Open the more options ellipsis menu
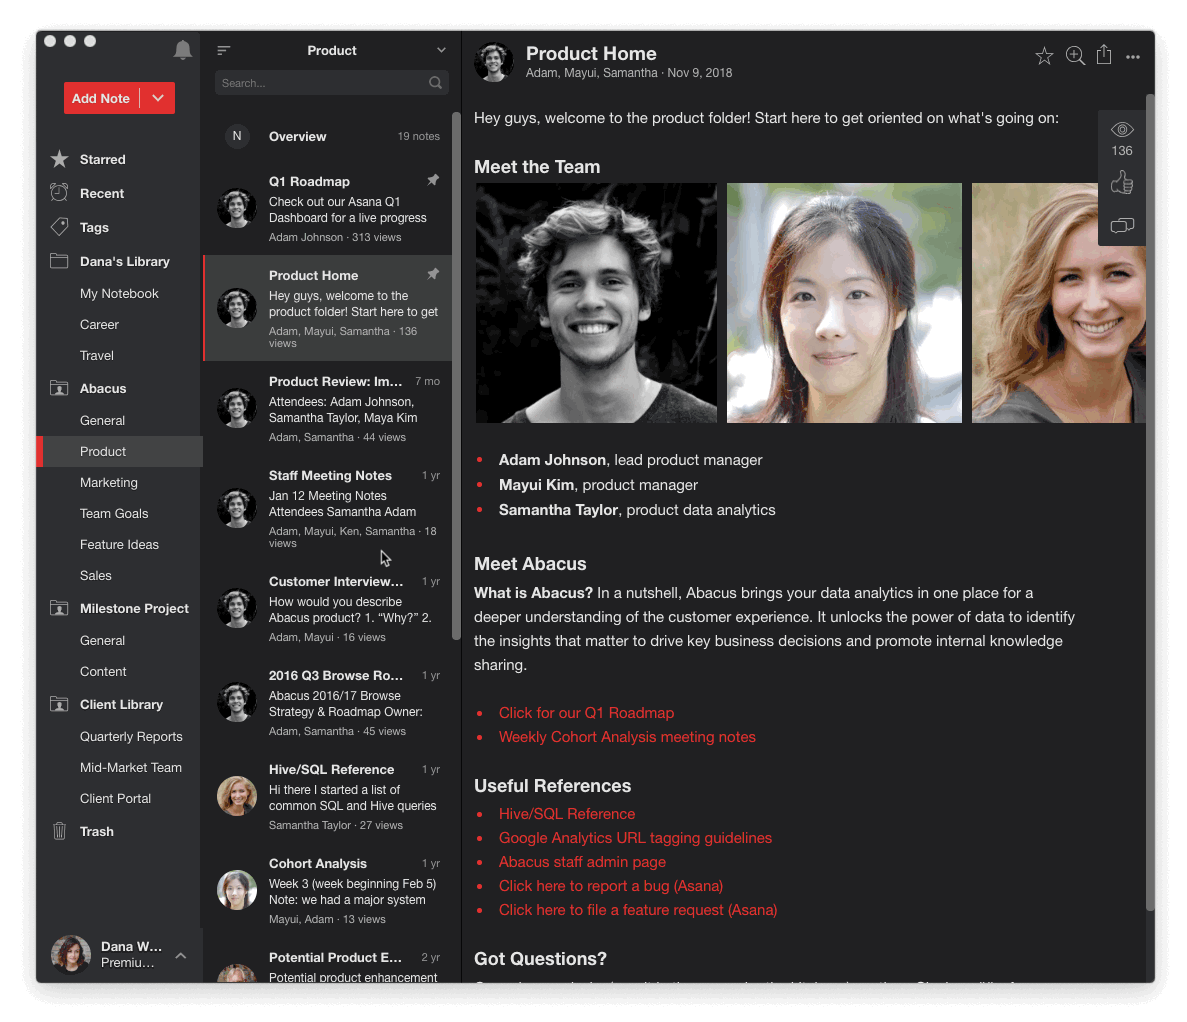The image size is (1187, 1022). pyautogui.click(x=1132, y=57)
